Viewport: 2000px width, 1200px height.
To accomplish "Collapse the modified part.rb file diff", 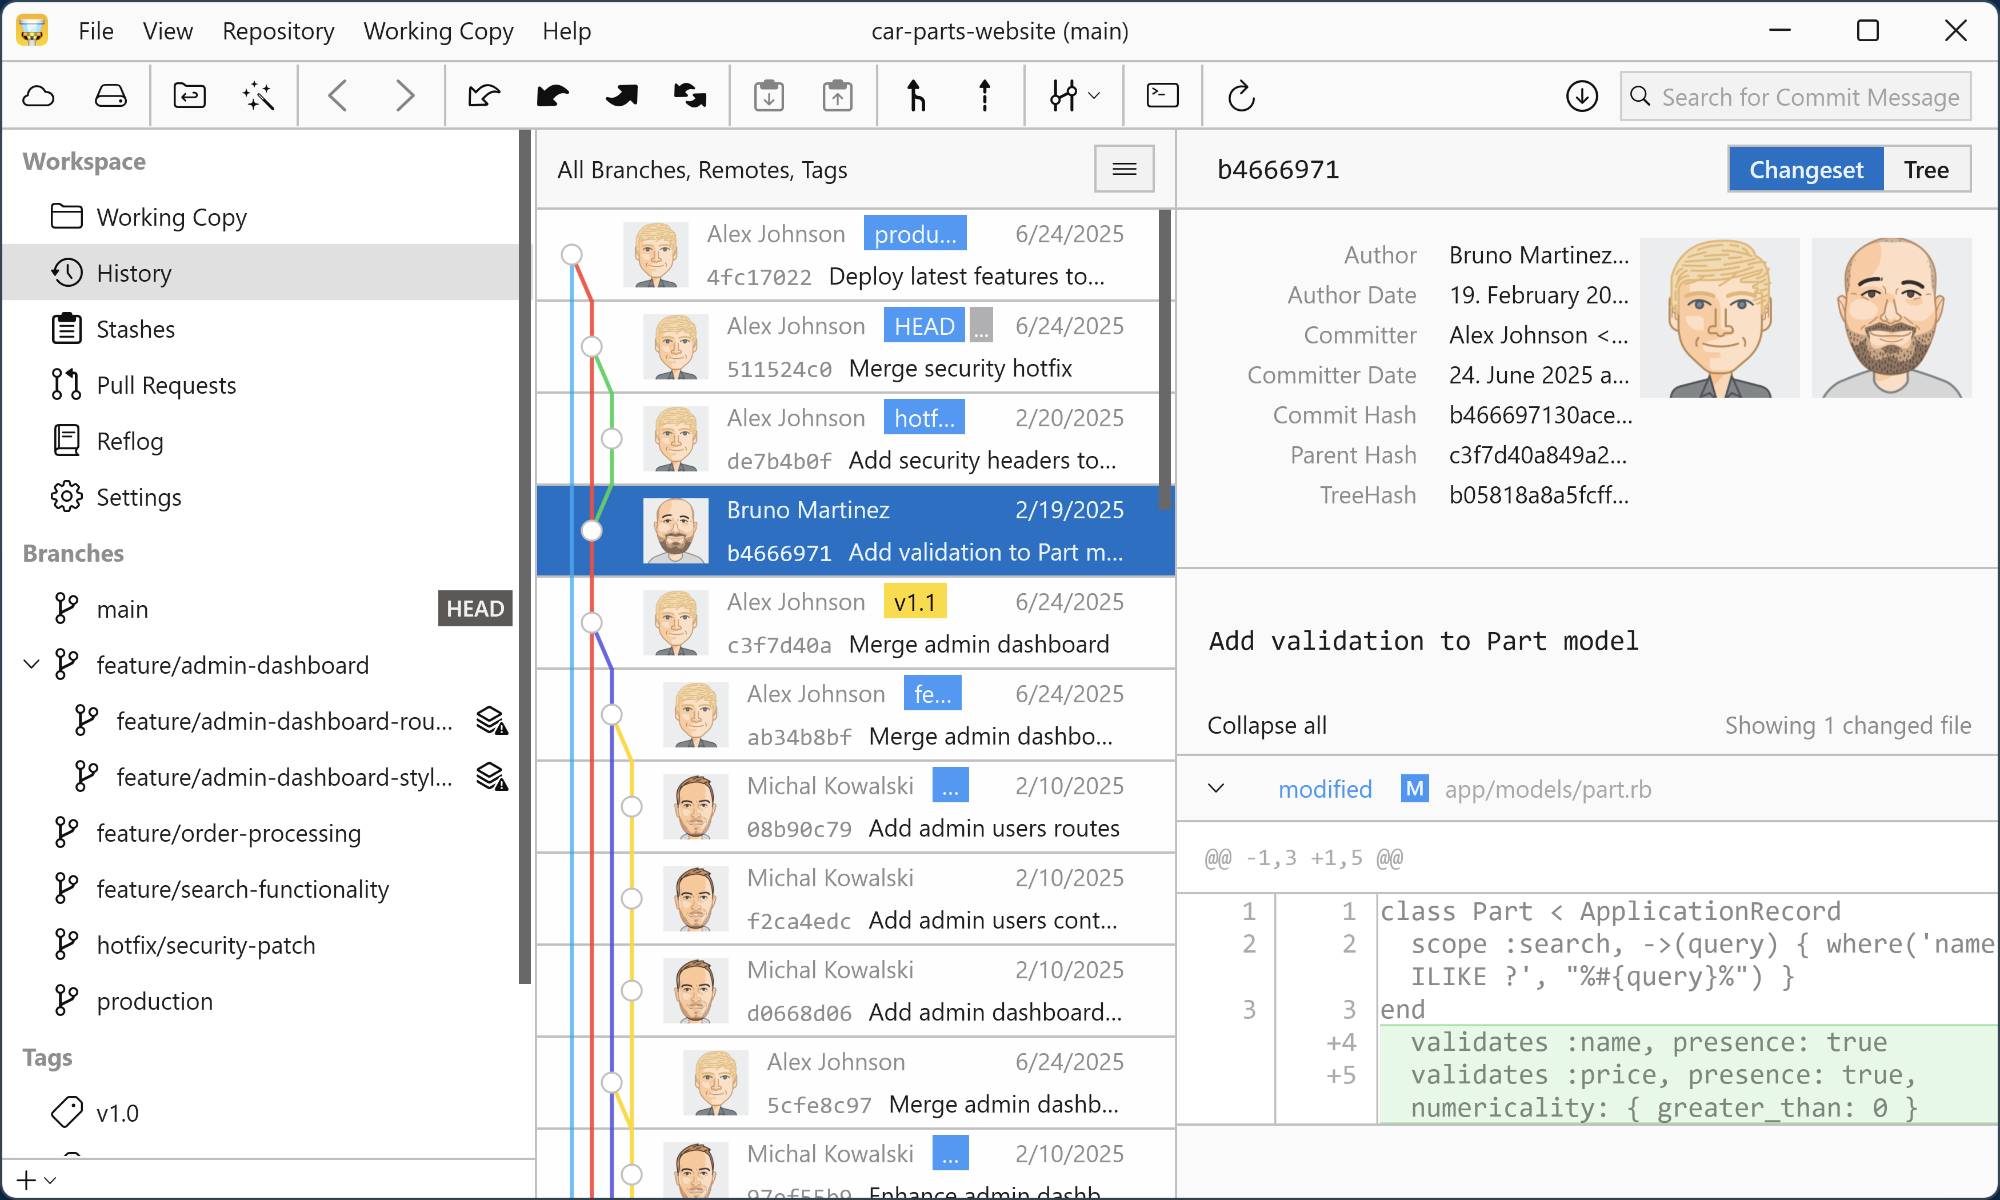I will coord(1216,788).
